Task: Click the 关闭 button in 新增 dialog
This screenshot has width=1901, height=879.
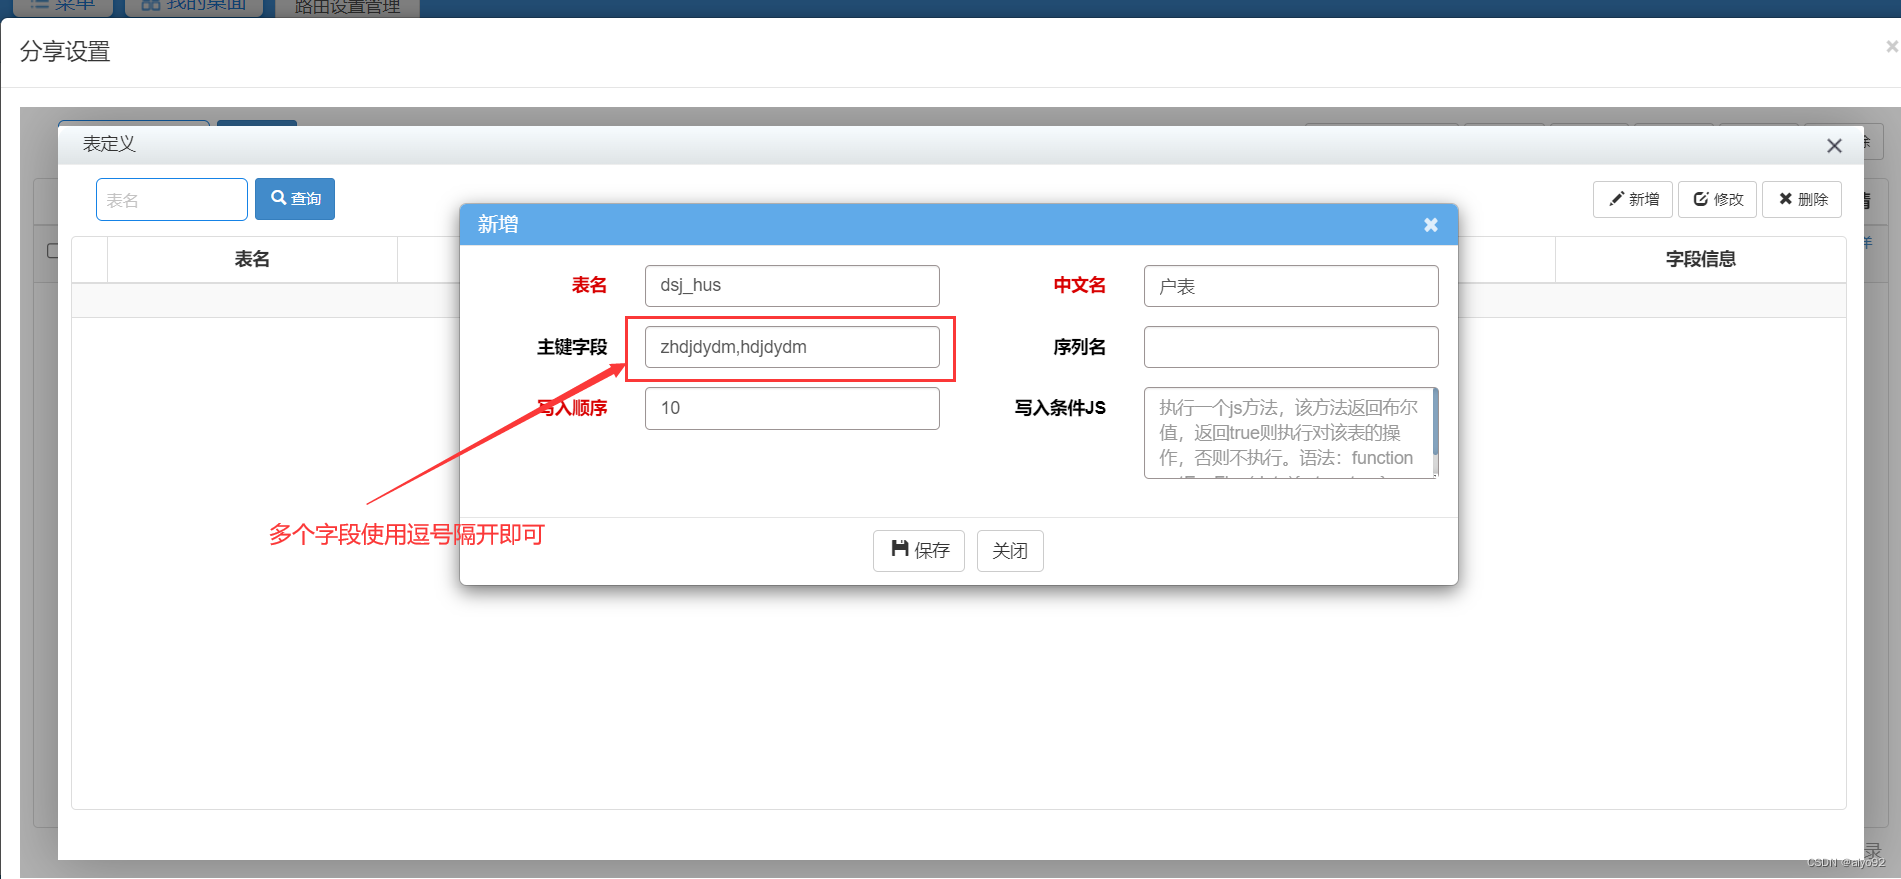Action: point(1010,551)
